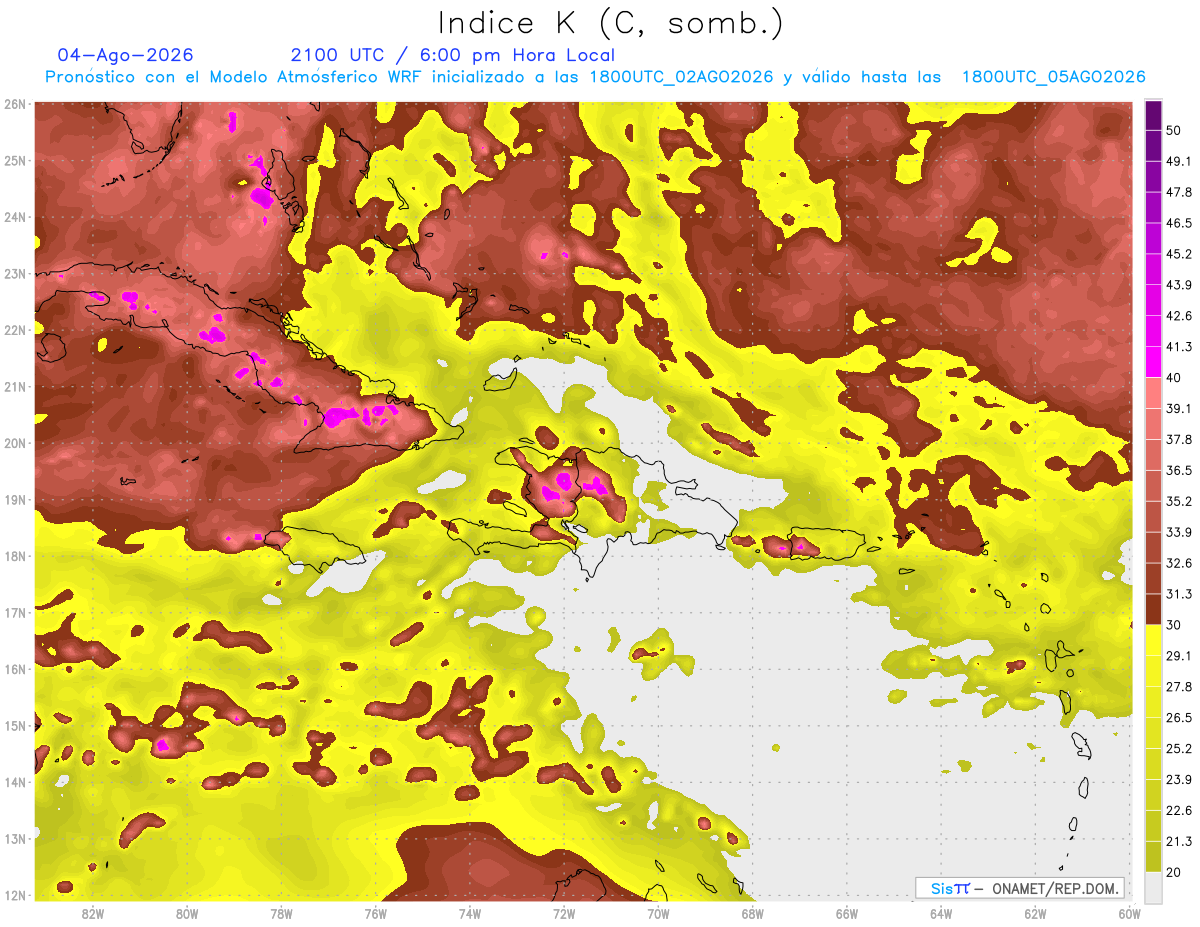1200x927 pixels.
Task: Click the colorbar value '45.2'
Action: (x=1179, y=254)
